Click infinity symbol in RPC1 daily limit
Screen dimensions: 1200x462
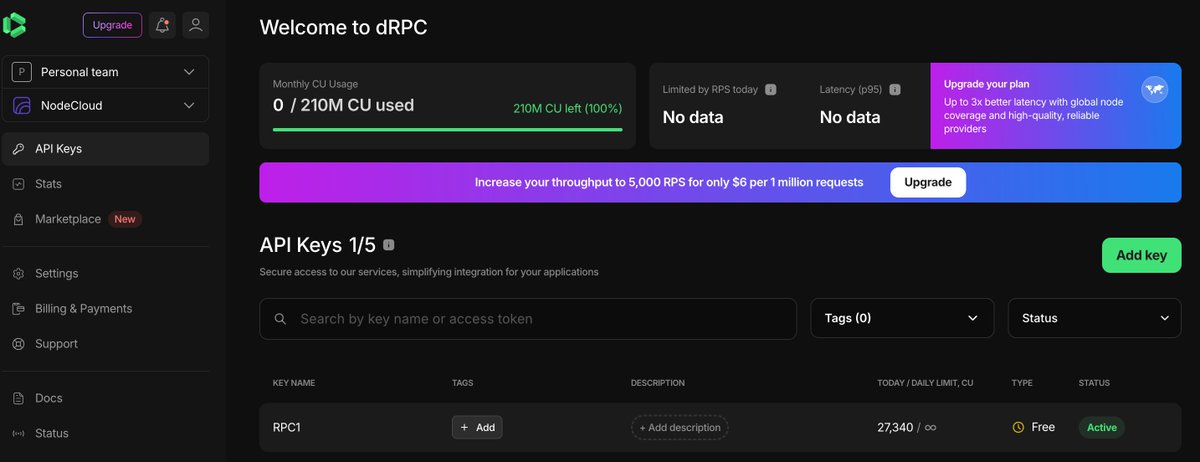click(x=930, y=428)
